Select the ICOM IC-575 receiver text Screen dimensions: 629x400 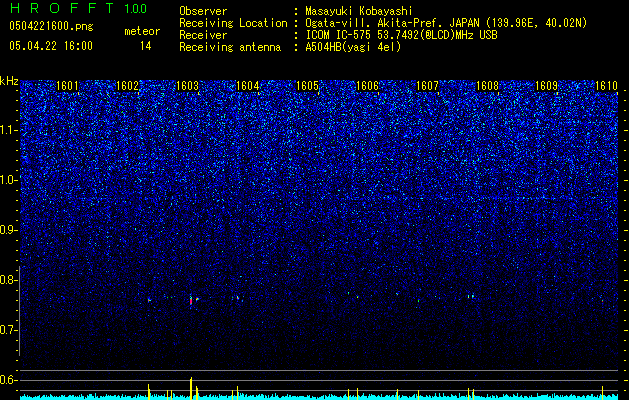coord(401,35)
